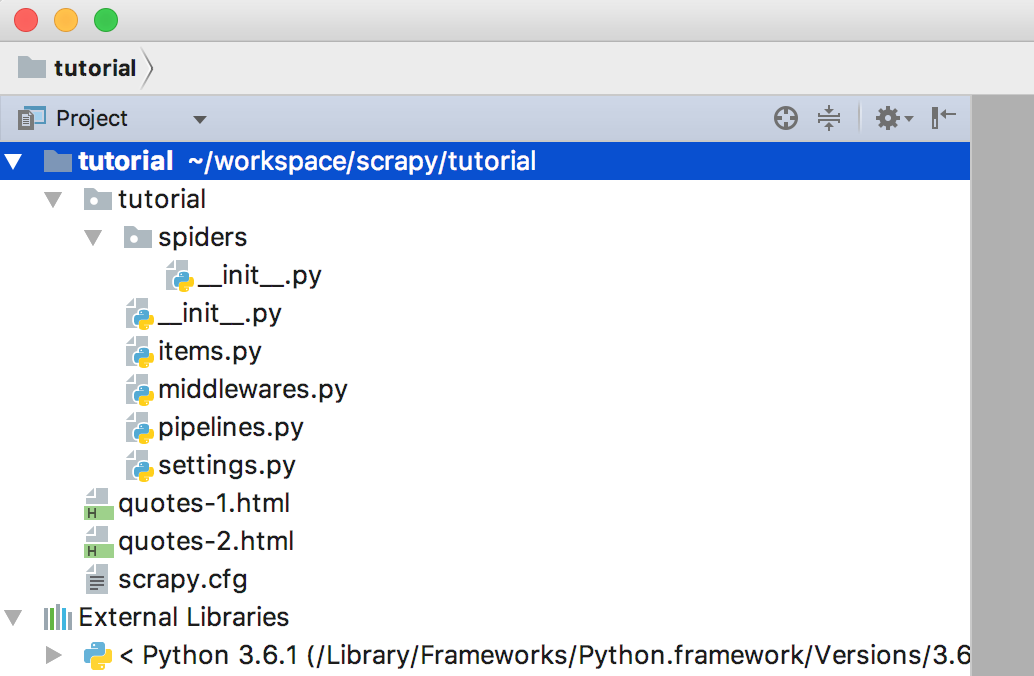Collapse the root tutorial project node
This screenshot has width=1034, height=676.
pyautogui.click(x=14, y=161)
